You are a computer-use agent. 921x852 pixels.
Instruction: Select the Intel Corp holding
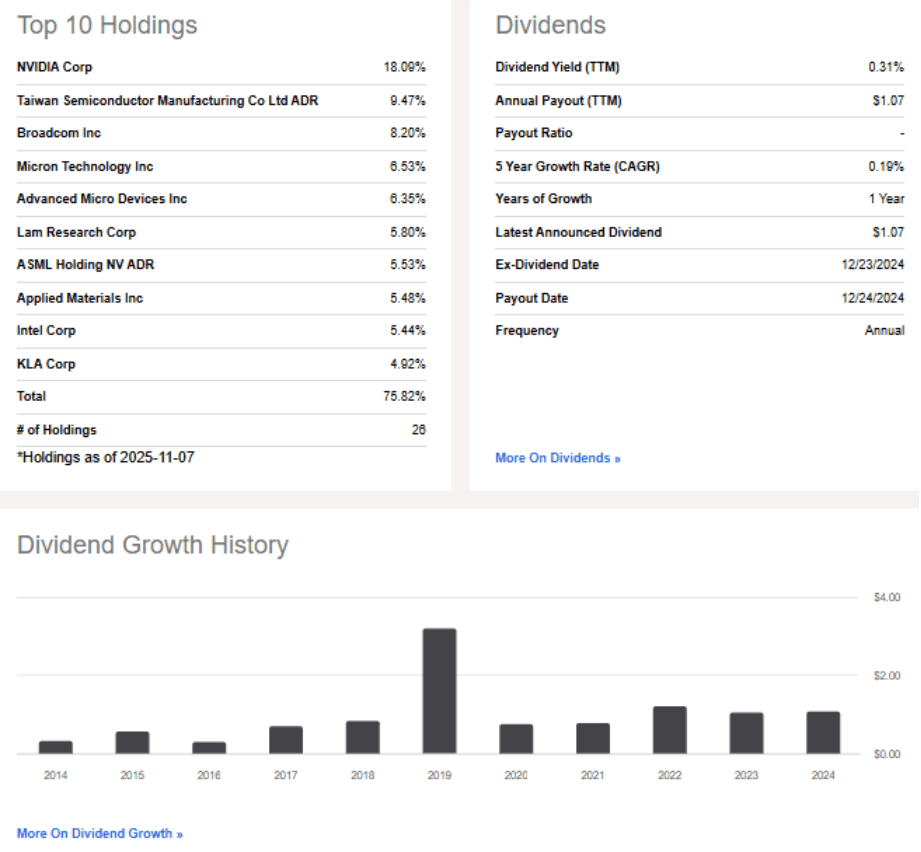pos(46,330)
